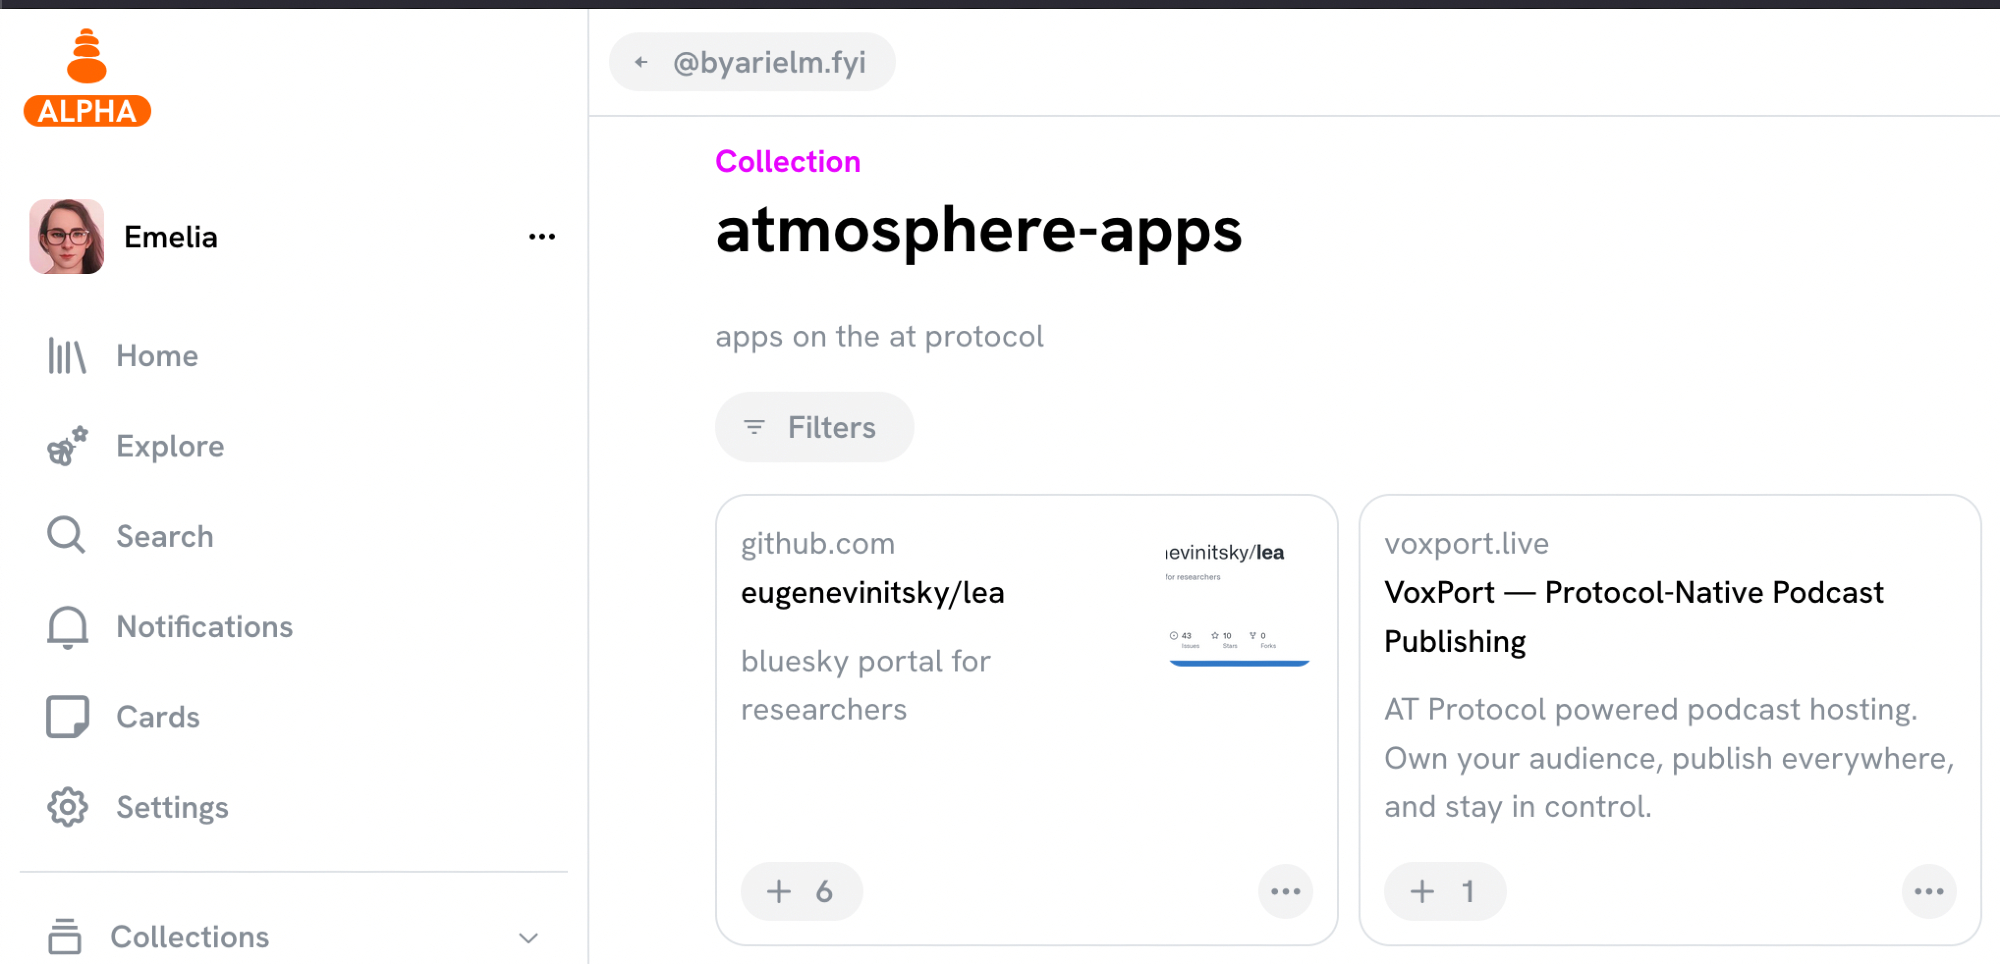Open more options on the VoxPort card

tap(1928, 891)
